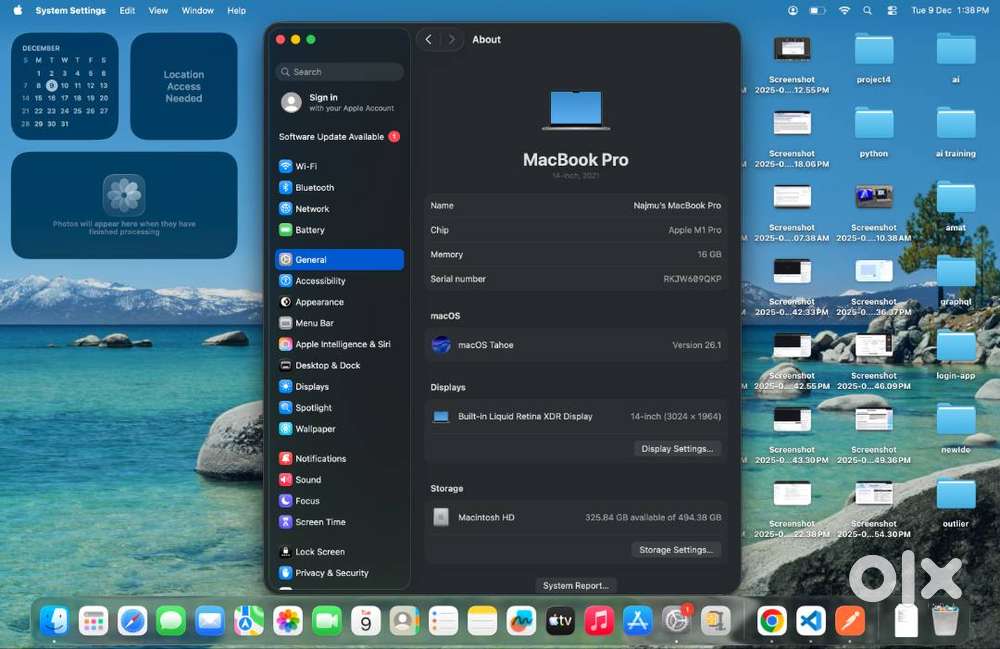Viewport: 1000px width, 649px height.
Task: Click the System Report button
Action: tap(577, 586)
